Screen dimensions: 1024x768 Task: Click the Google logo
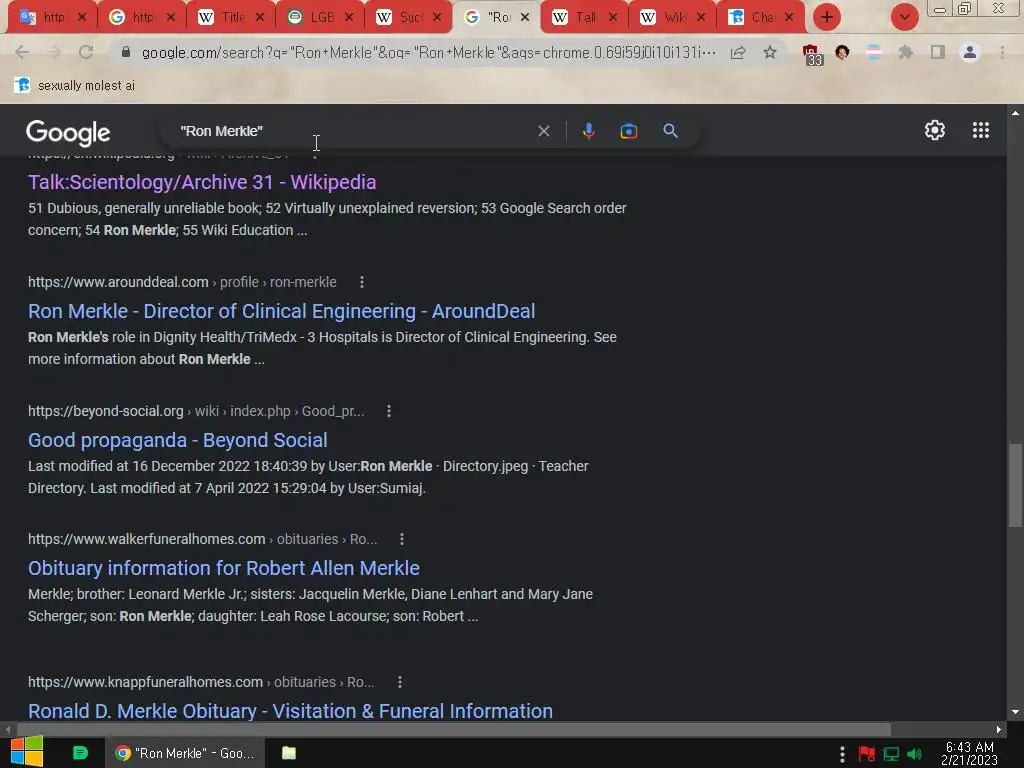(68, 133)
